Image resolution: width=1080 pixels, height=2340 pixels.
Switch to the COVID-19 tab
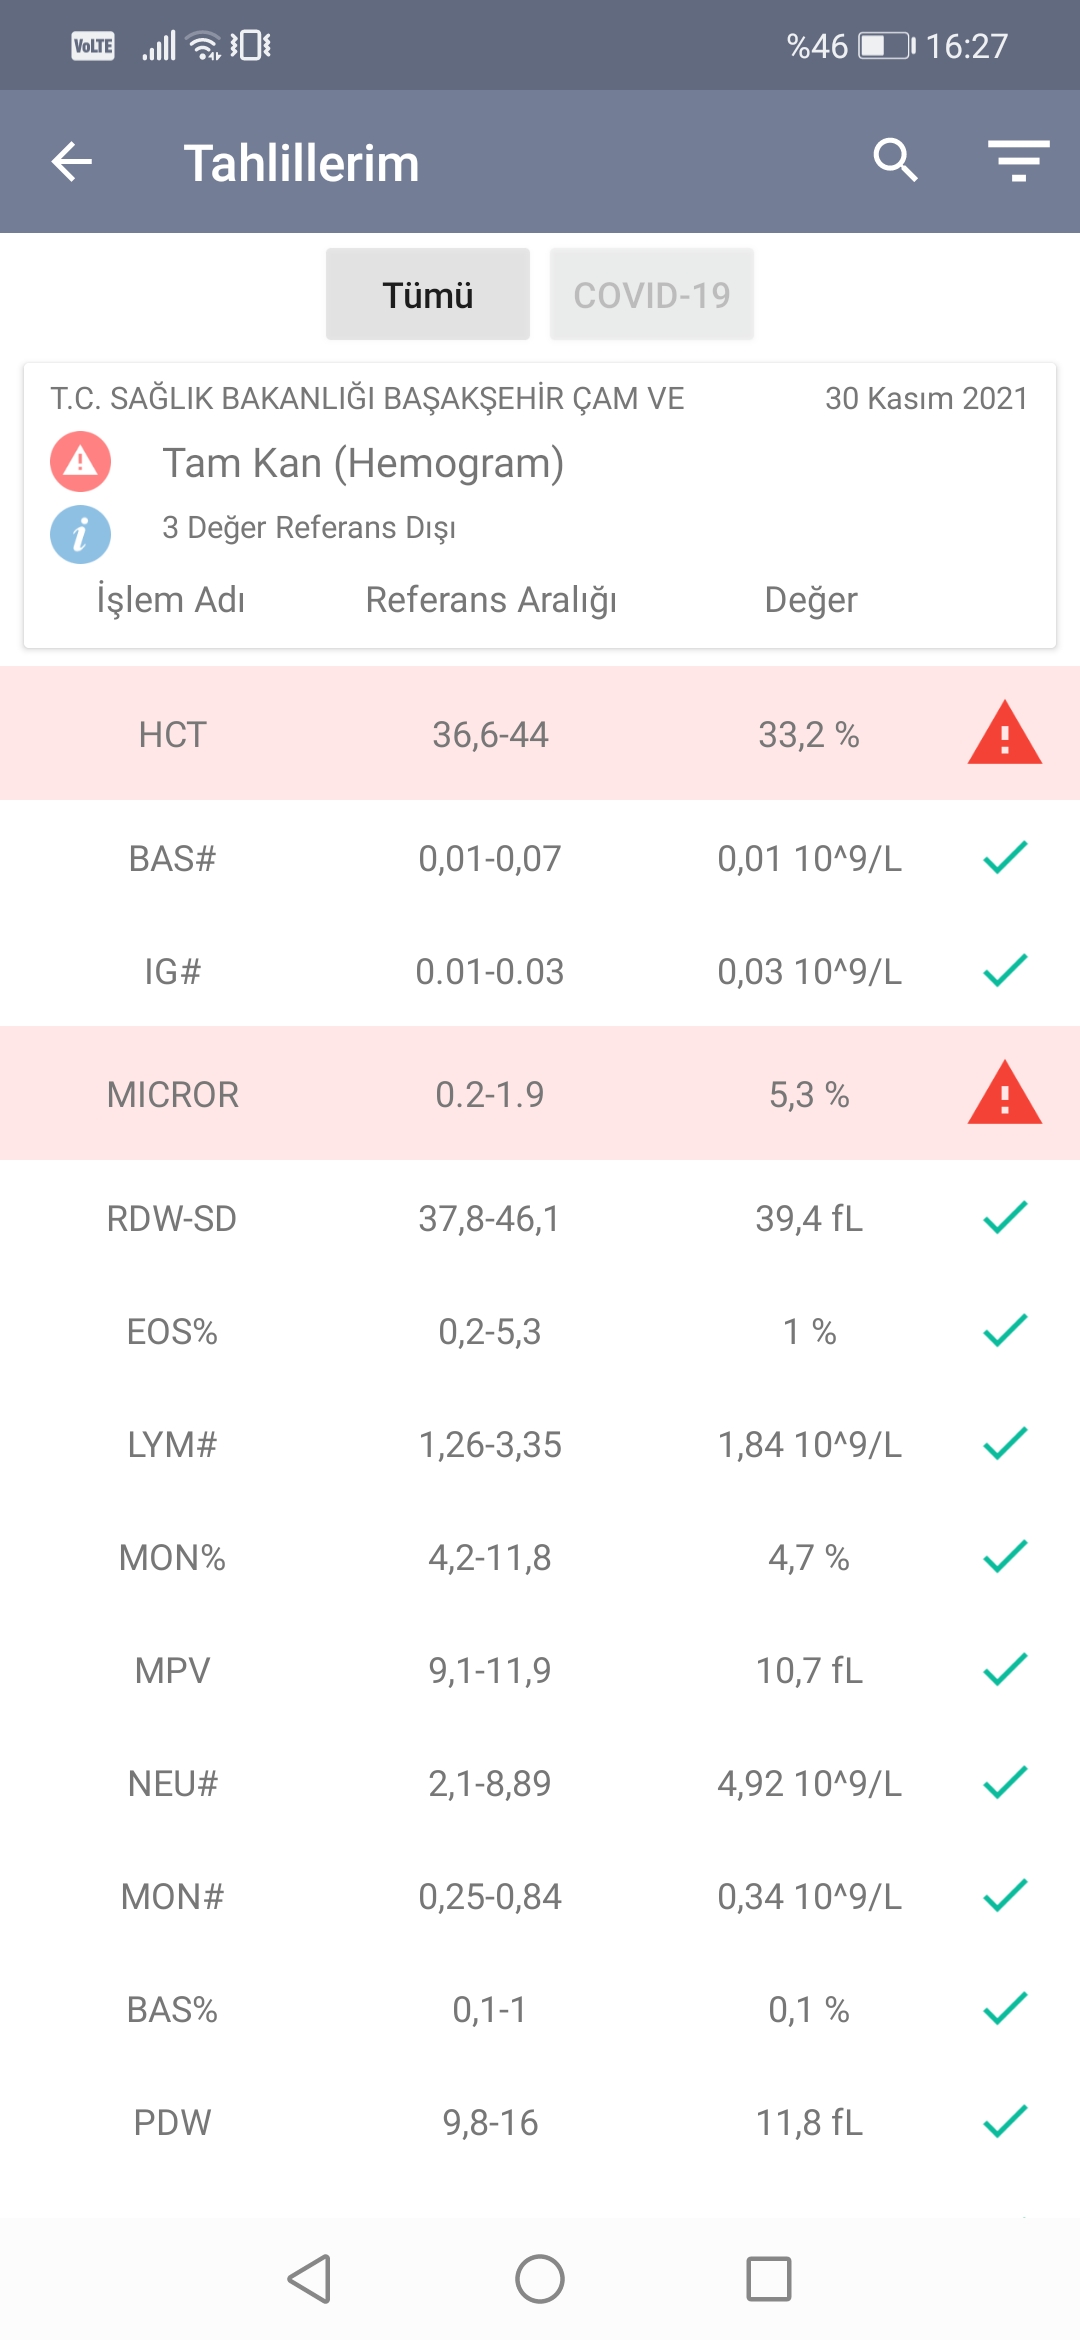coord(651,295)
